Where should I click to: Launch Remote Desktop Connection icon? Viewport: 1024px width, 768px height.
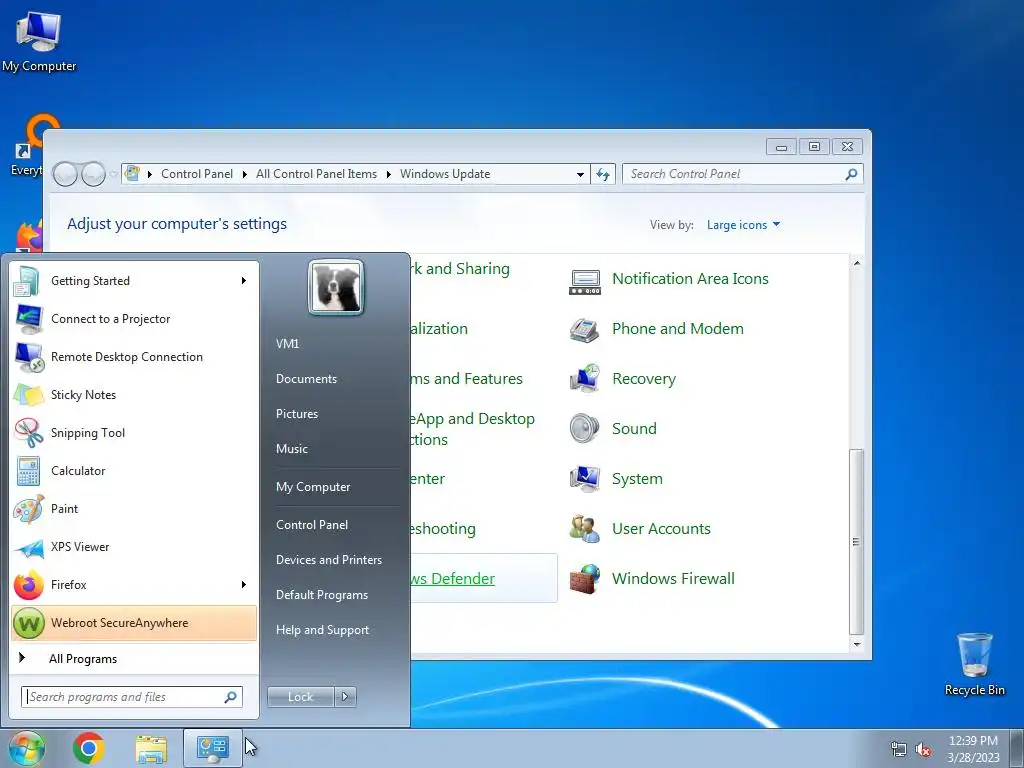coord(28,357)
